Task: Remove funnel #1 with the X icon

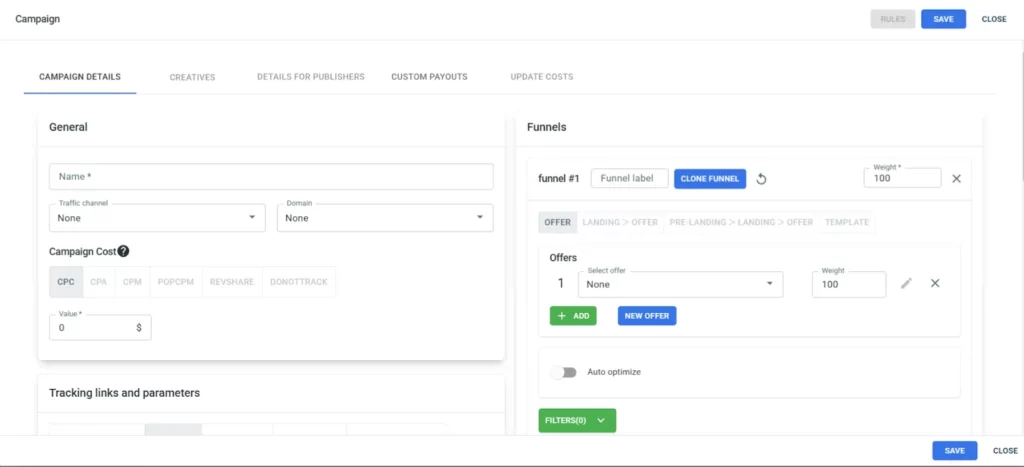Action: [956, 179]
